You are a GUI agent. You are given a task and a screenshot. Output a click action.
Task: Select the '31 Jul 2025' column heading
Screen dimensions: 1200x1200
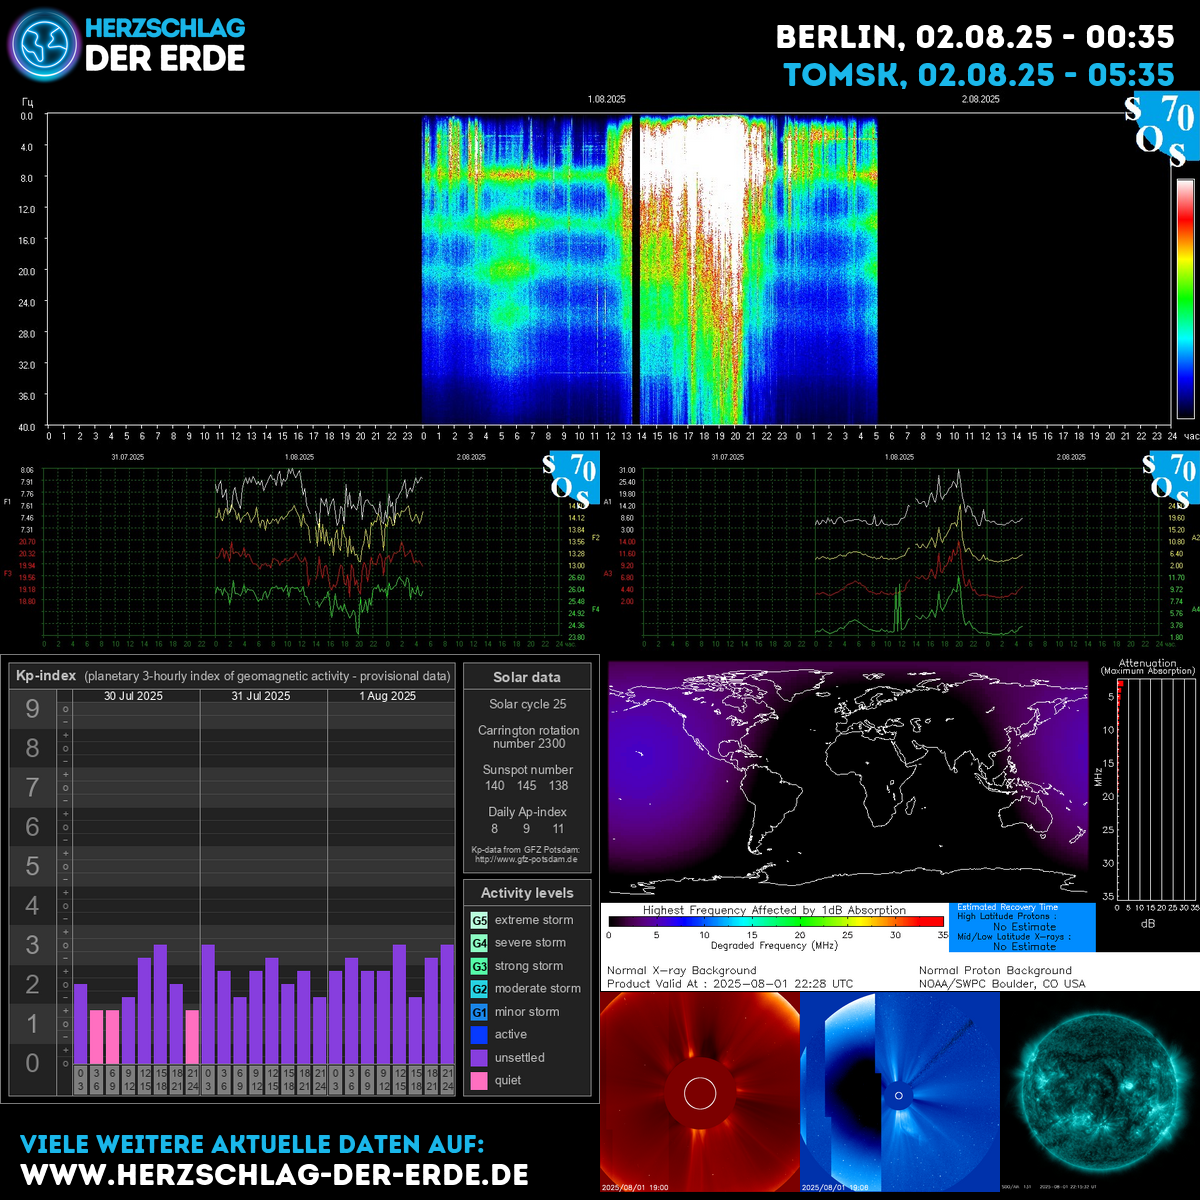[261, 696]
